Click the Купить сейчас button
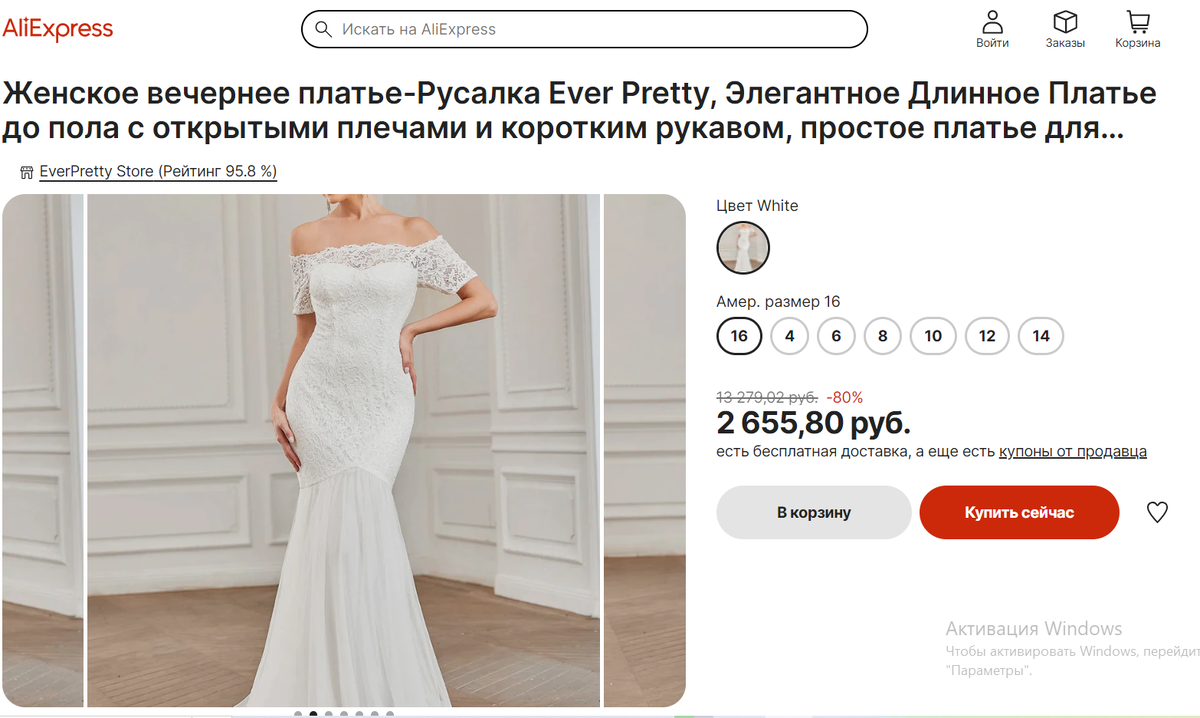This screenshot has width=1200, height=718. coord(1019,512)
